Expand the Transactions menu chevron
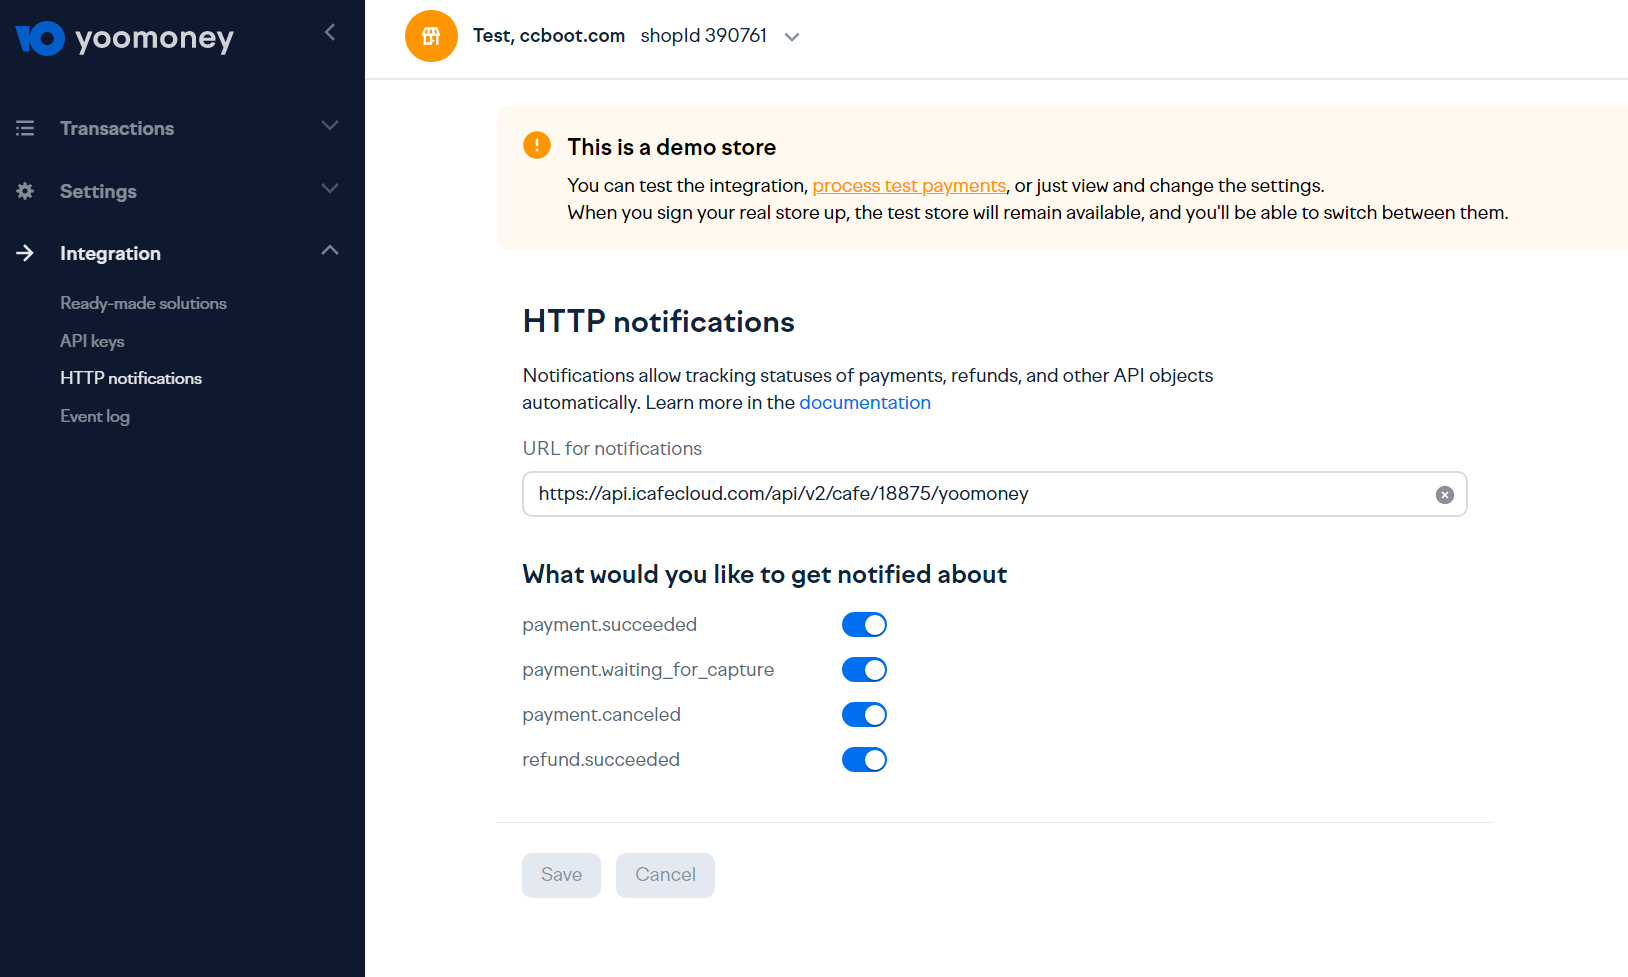This screenshot has width=1628, height=977. click(330, 126)
